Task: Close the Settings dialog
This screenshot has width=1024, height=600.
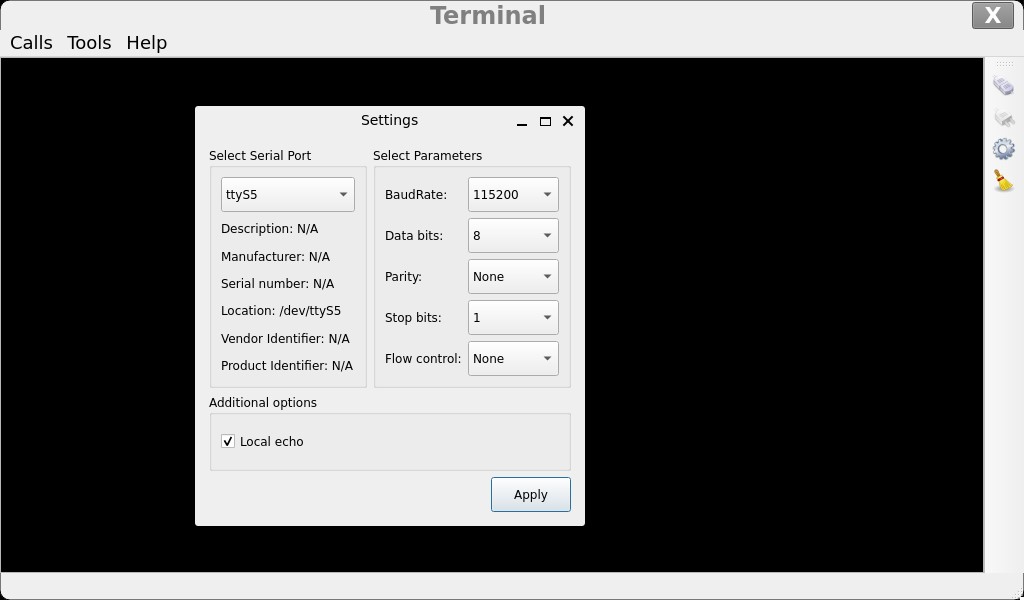Action: coord(568,121)
